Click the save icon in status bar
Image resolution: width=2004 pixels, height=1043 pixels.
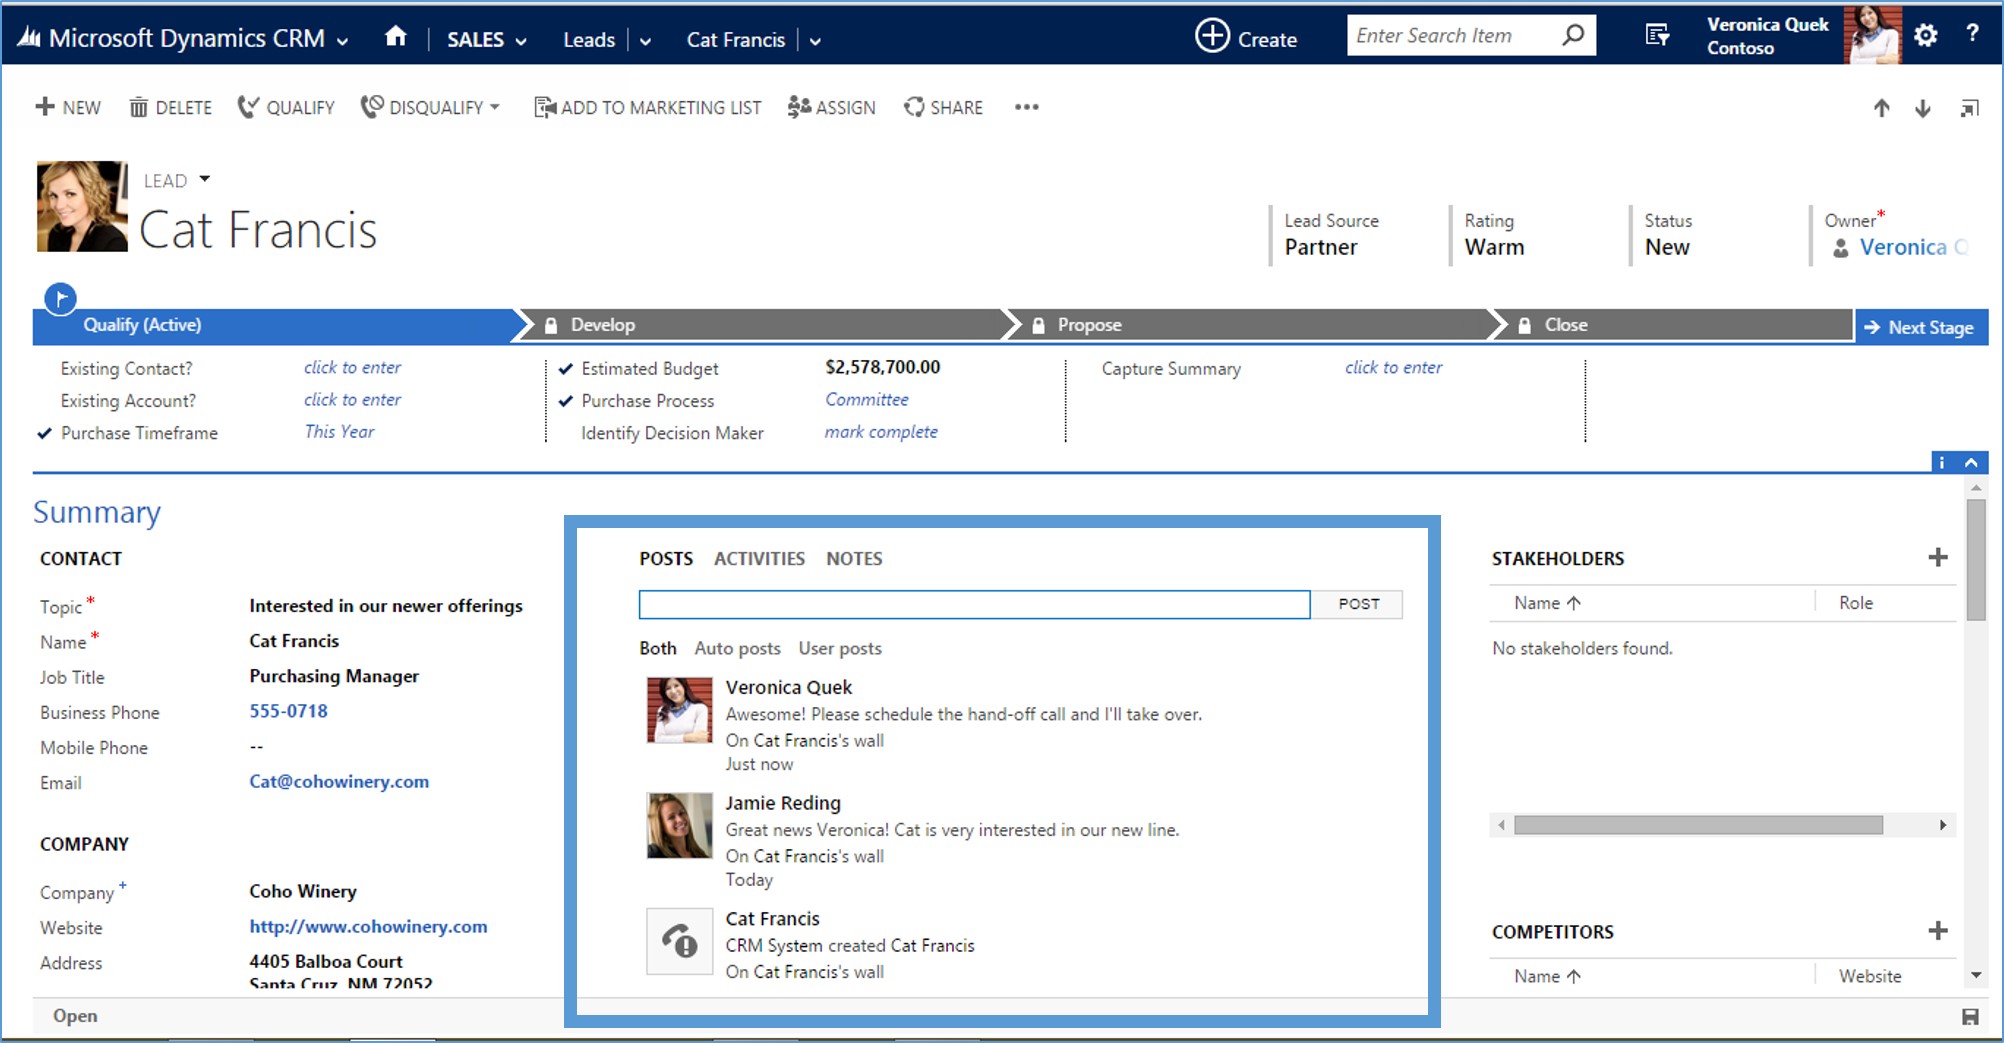[x=1969, y=1017]
